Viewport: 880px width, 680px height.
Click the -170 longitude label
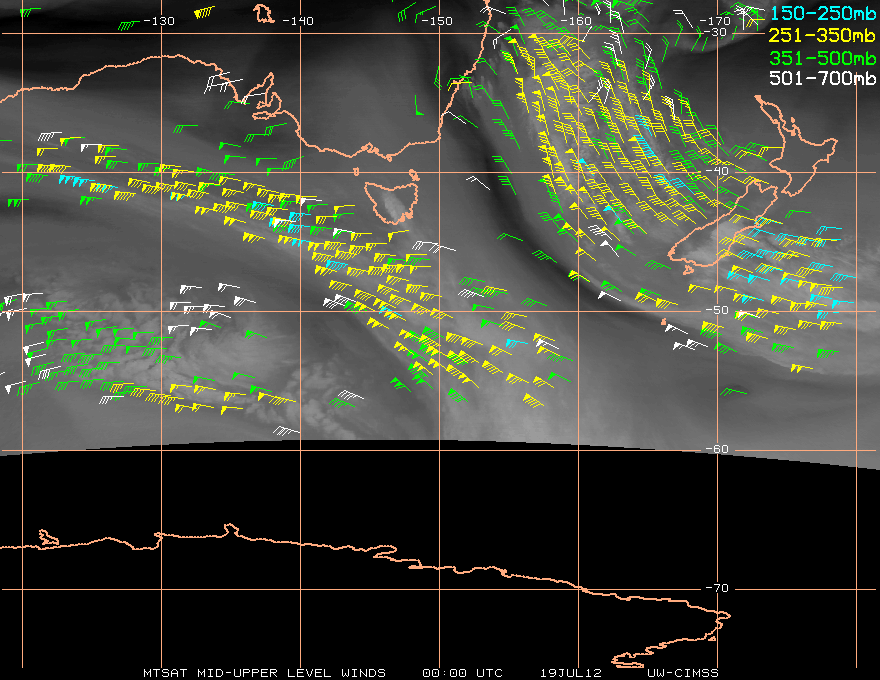click(x=715, y=21)
